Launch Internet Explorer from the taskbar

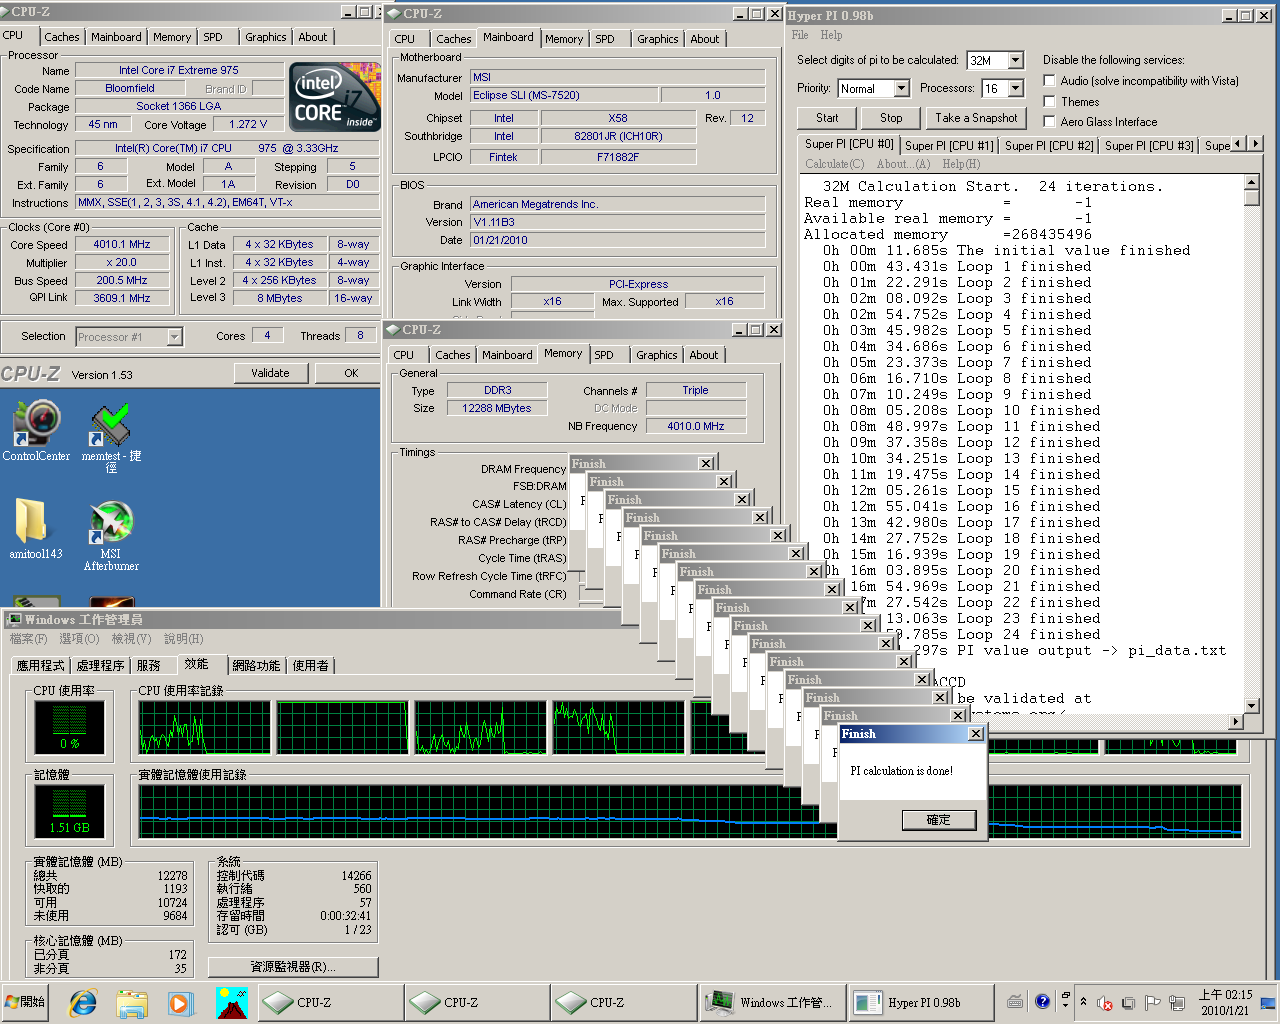83,1002
